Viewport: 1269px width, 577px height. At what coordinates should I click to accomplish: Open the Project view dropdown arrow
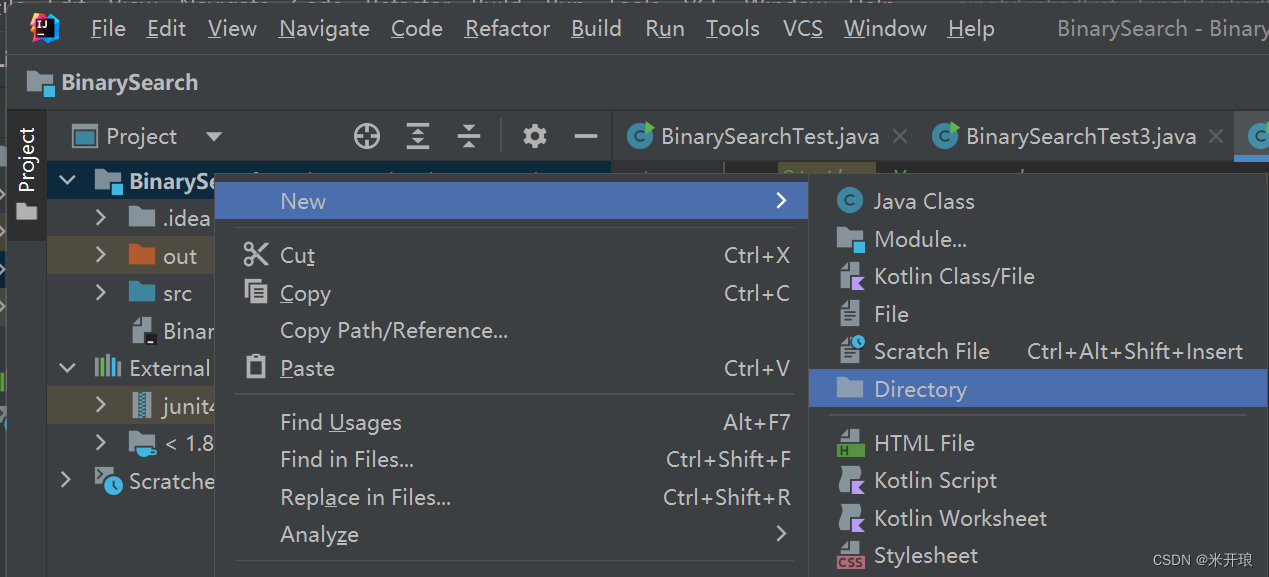pos(214,136)
